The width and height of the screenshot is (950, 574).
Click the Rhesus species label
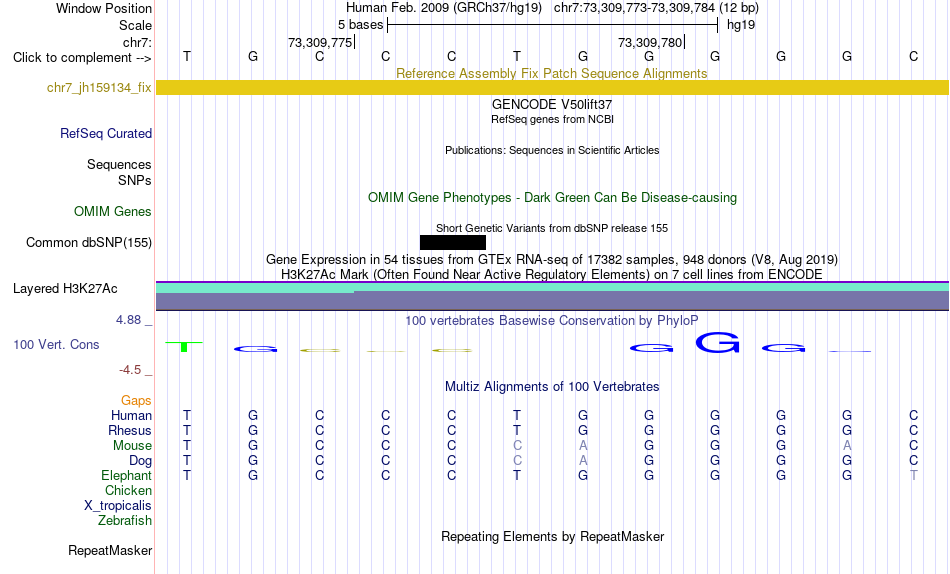(130, 430)
